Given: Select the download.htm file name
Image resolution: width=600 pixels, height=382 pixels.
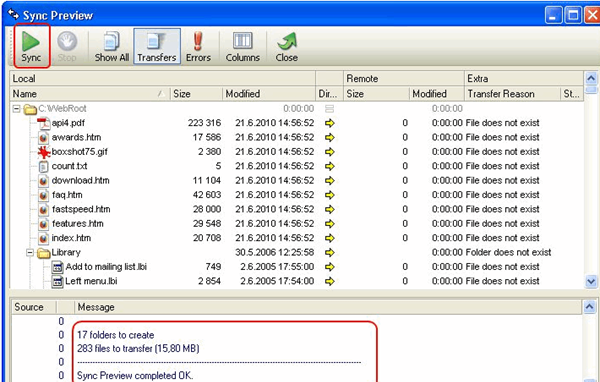Looking at the screenshot, I should point(80,181).
